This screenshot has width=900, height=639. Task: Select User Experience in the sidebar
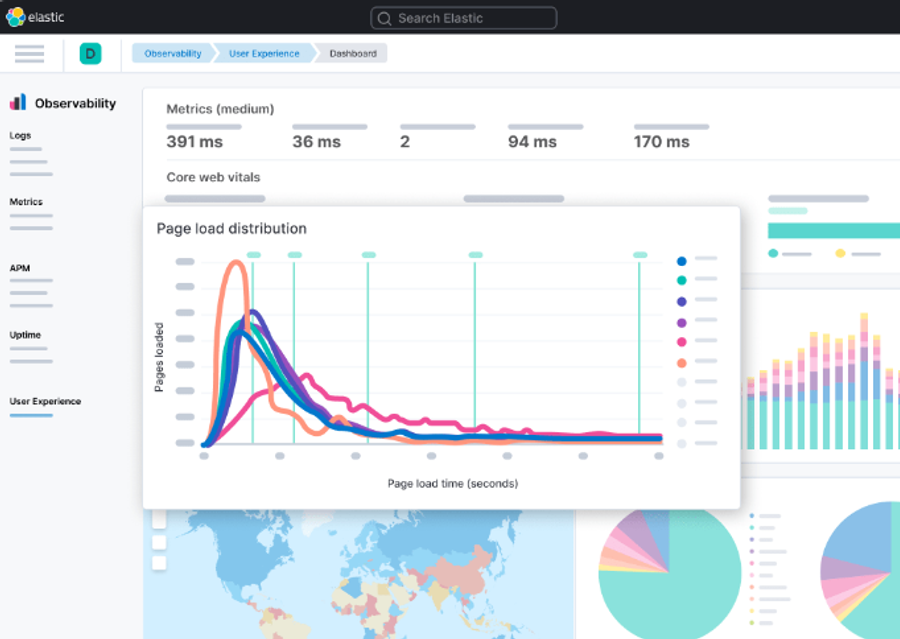point(45,401)
